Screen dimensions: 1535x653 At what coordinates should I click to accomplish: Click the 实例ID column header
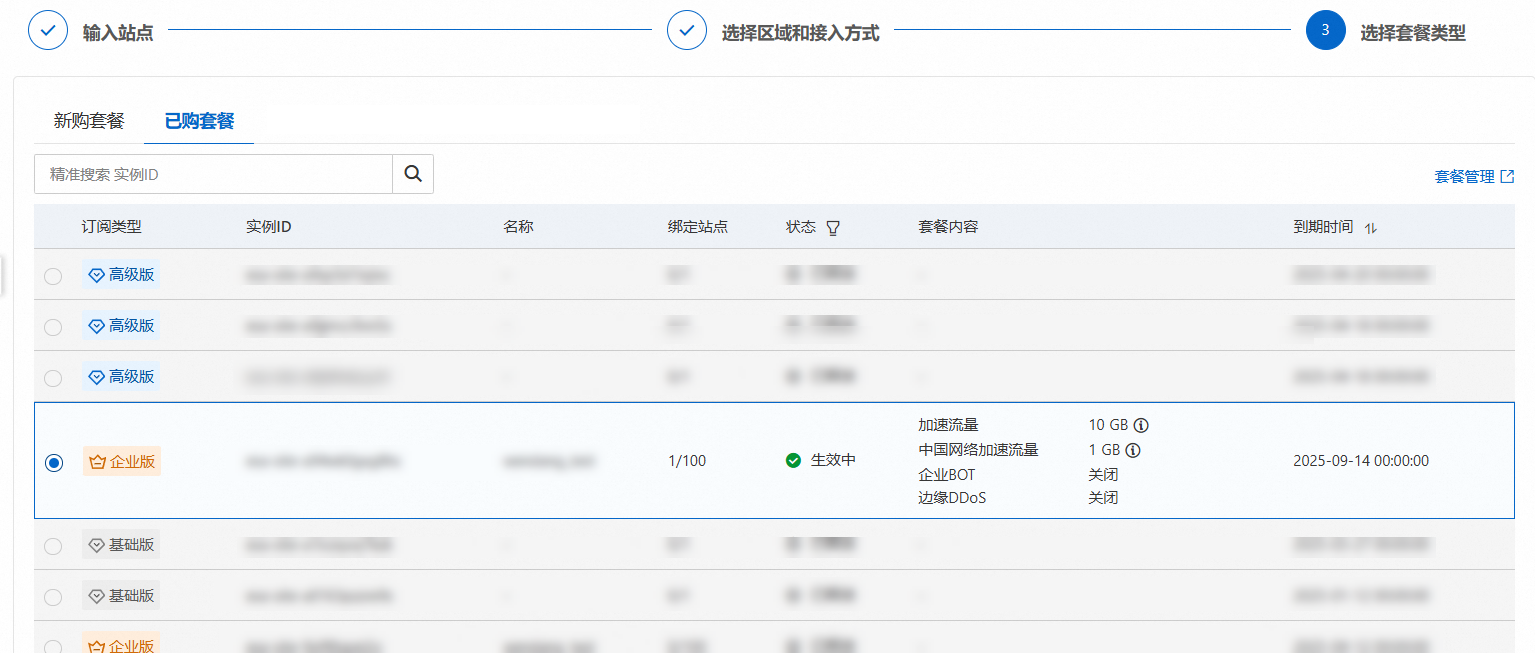pos(268,227)
